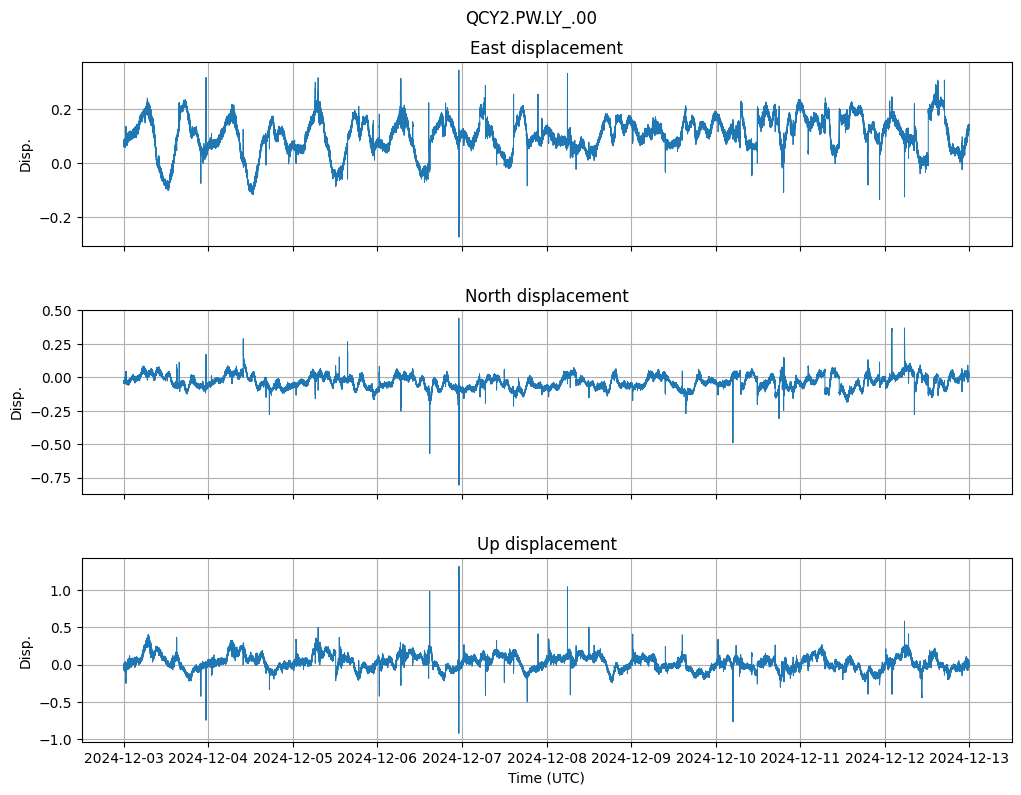
Task: Click the Time (UTC) axis label
Action: tap(546, 778)
